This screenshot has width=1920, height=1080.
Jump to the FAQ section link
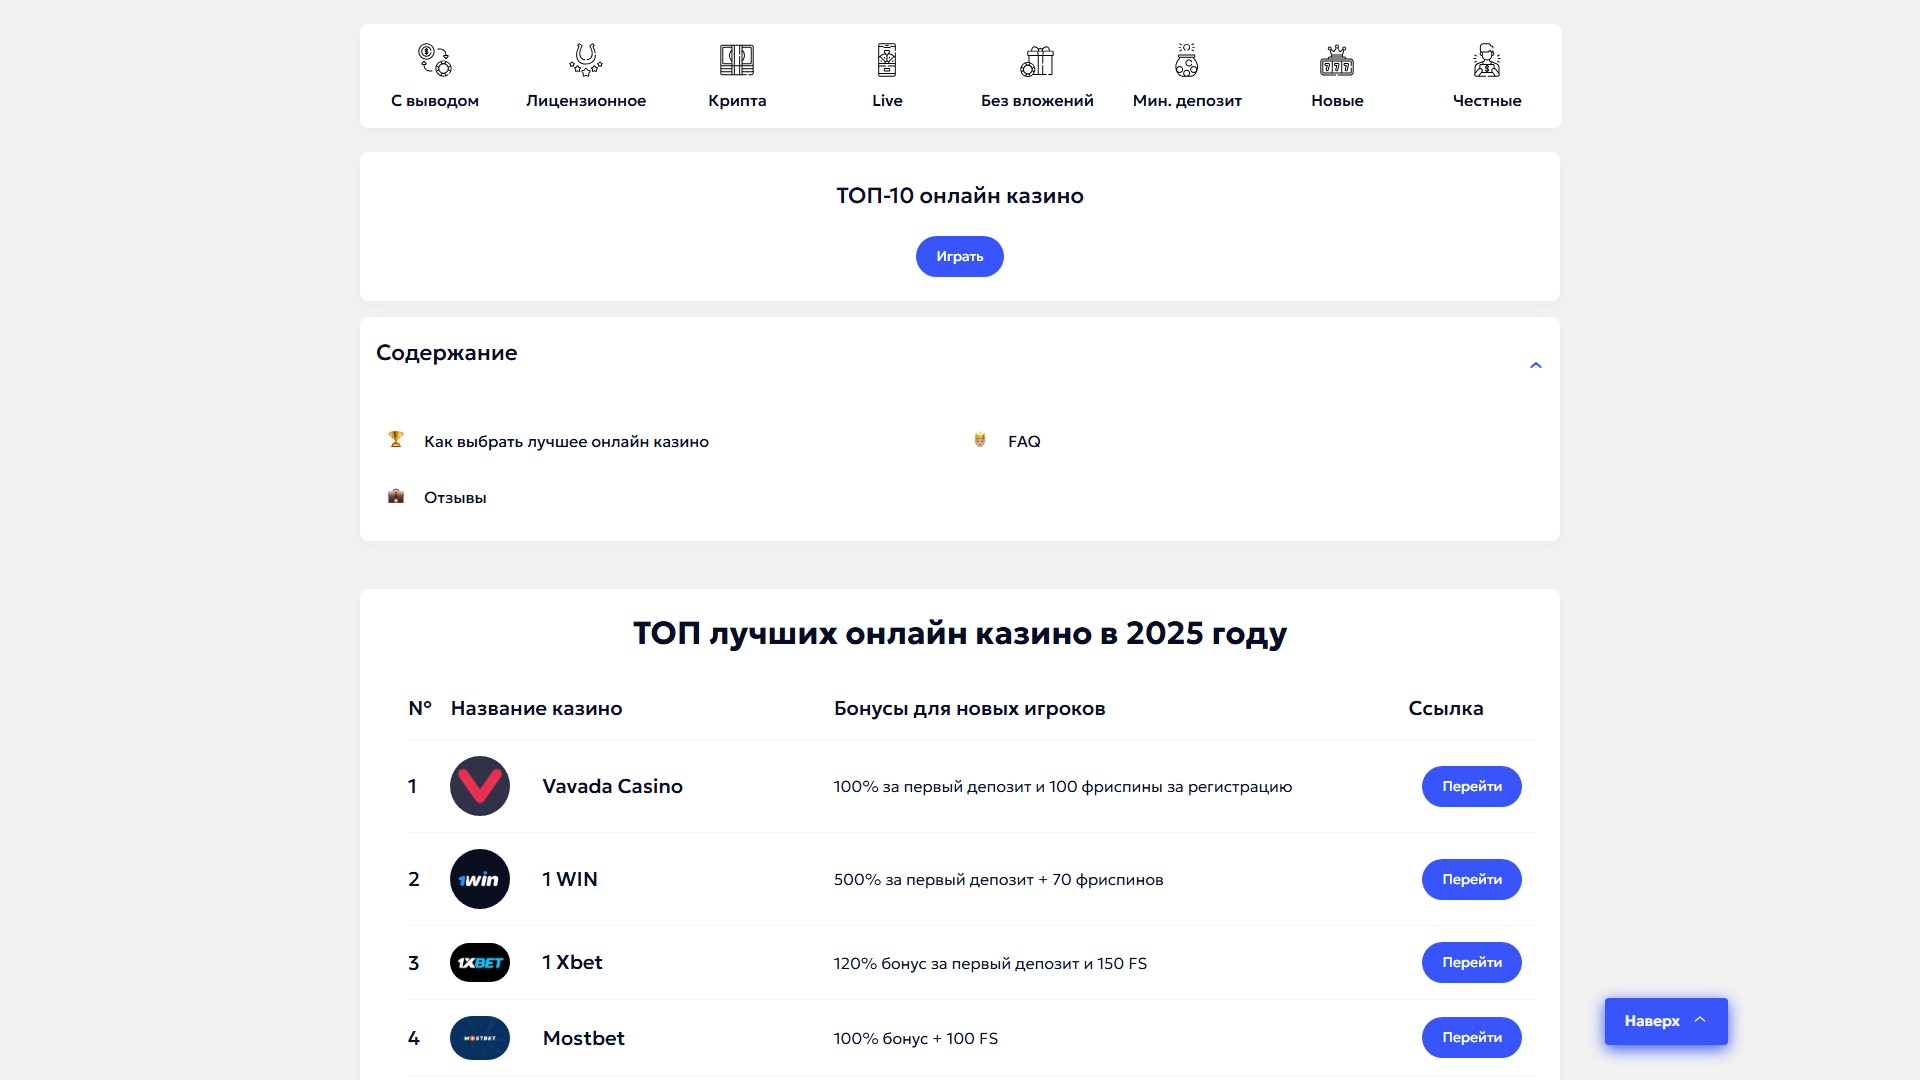pos(1024,441)
